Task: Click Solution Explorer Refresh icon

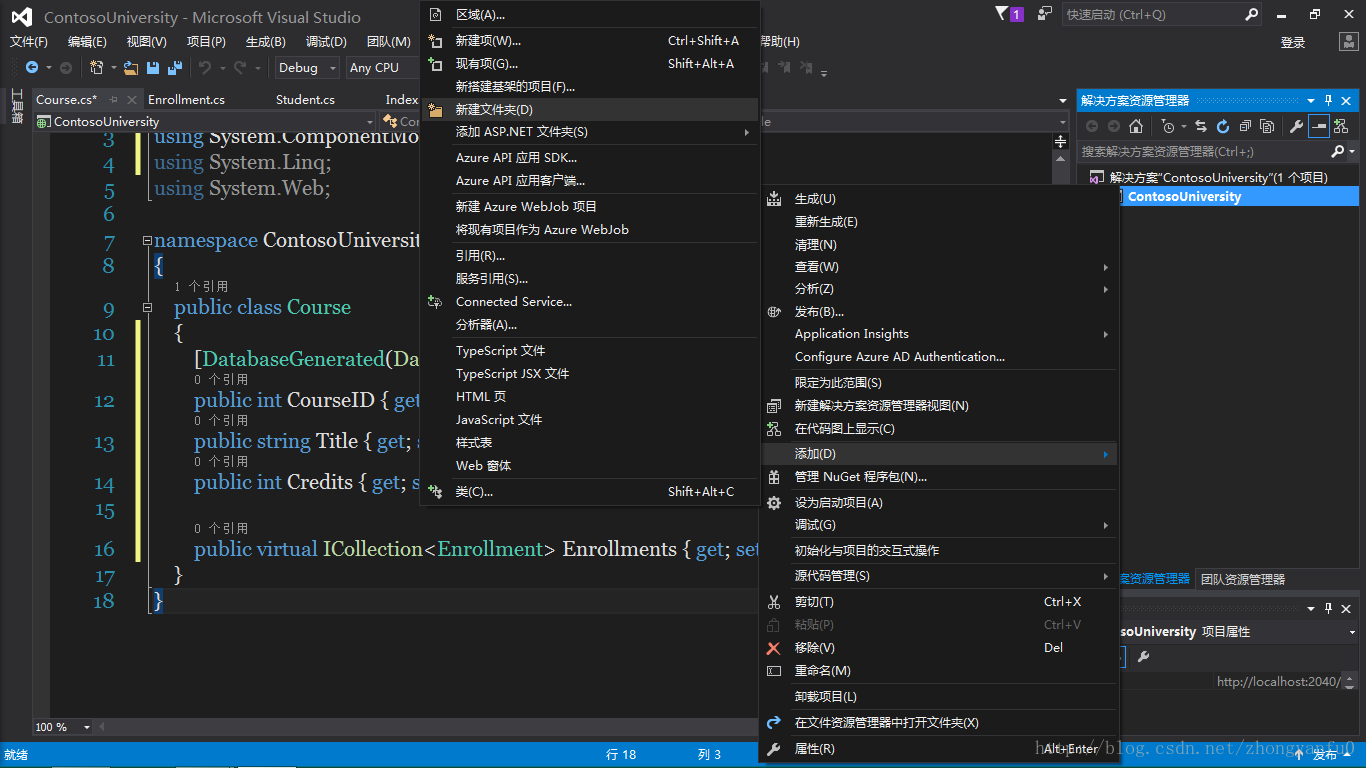Action: pos(1223,126)
